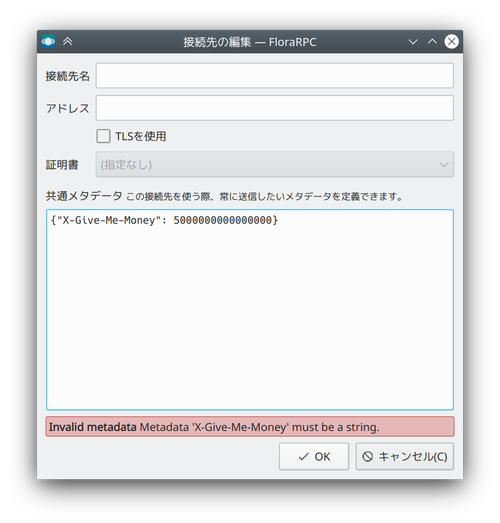500x523 pixels.
Task: Click the title 接続先の編集 — FloraRPC
Action: (250, 42)
